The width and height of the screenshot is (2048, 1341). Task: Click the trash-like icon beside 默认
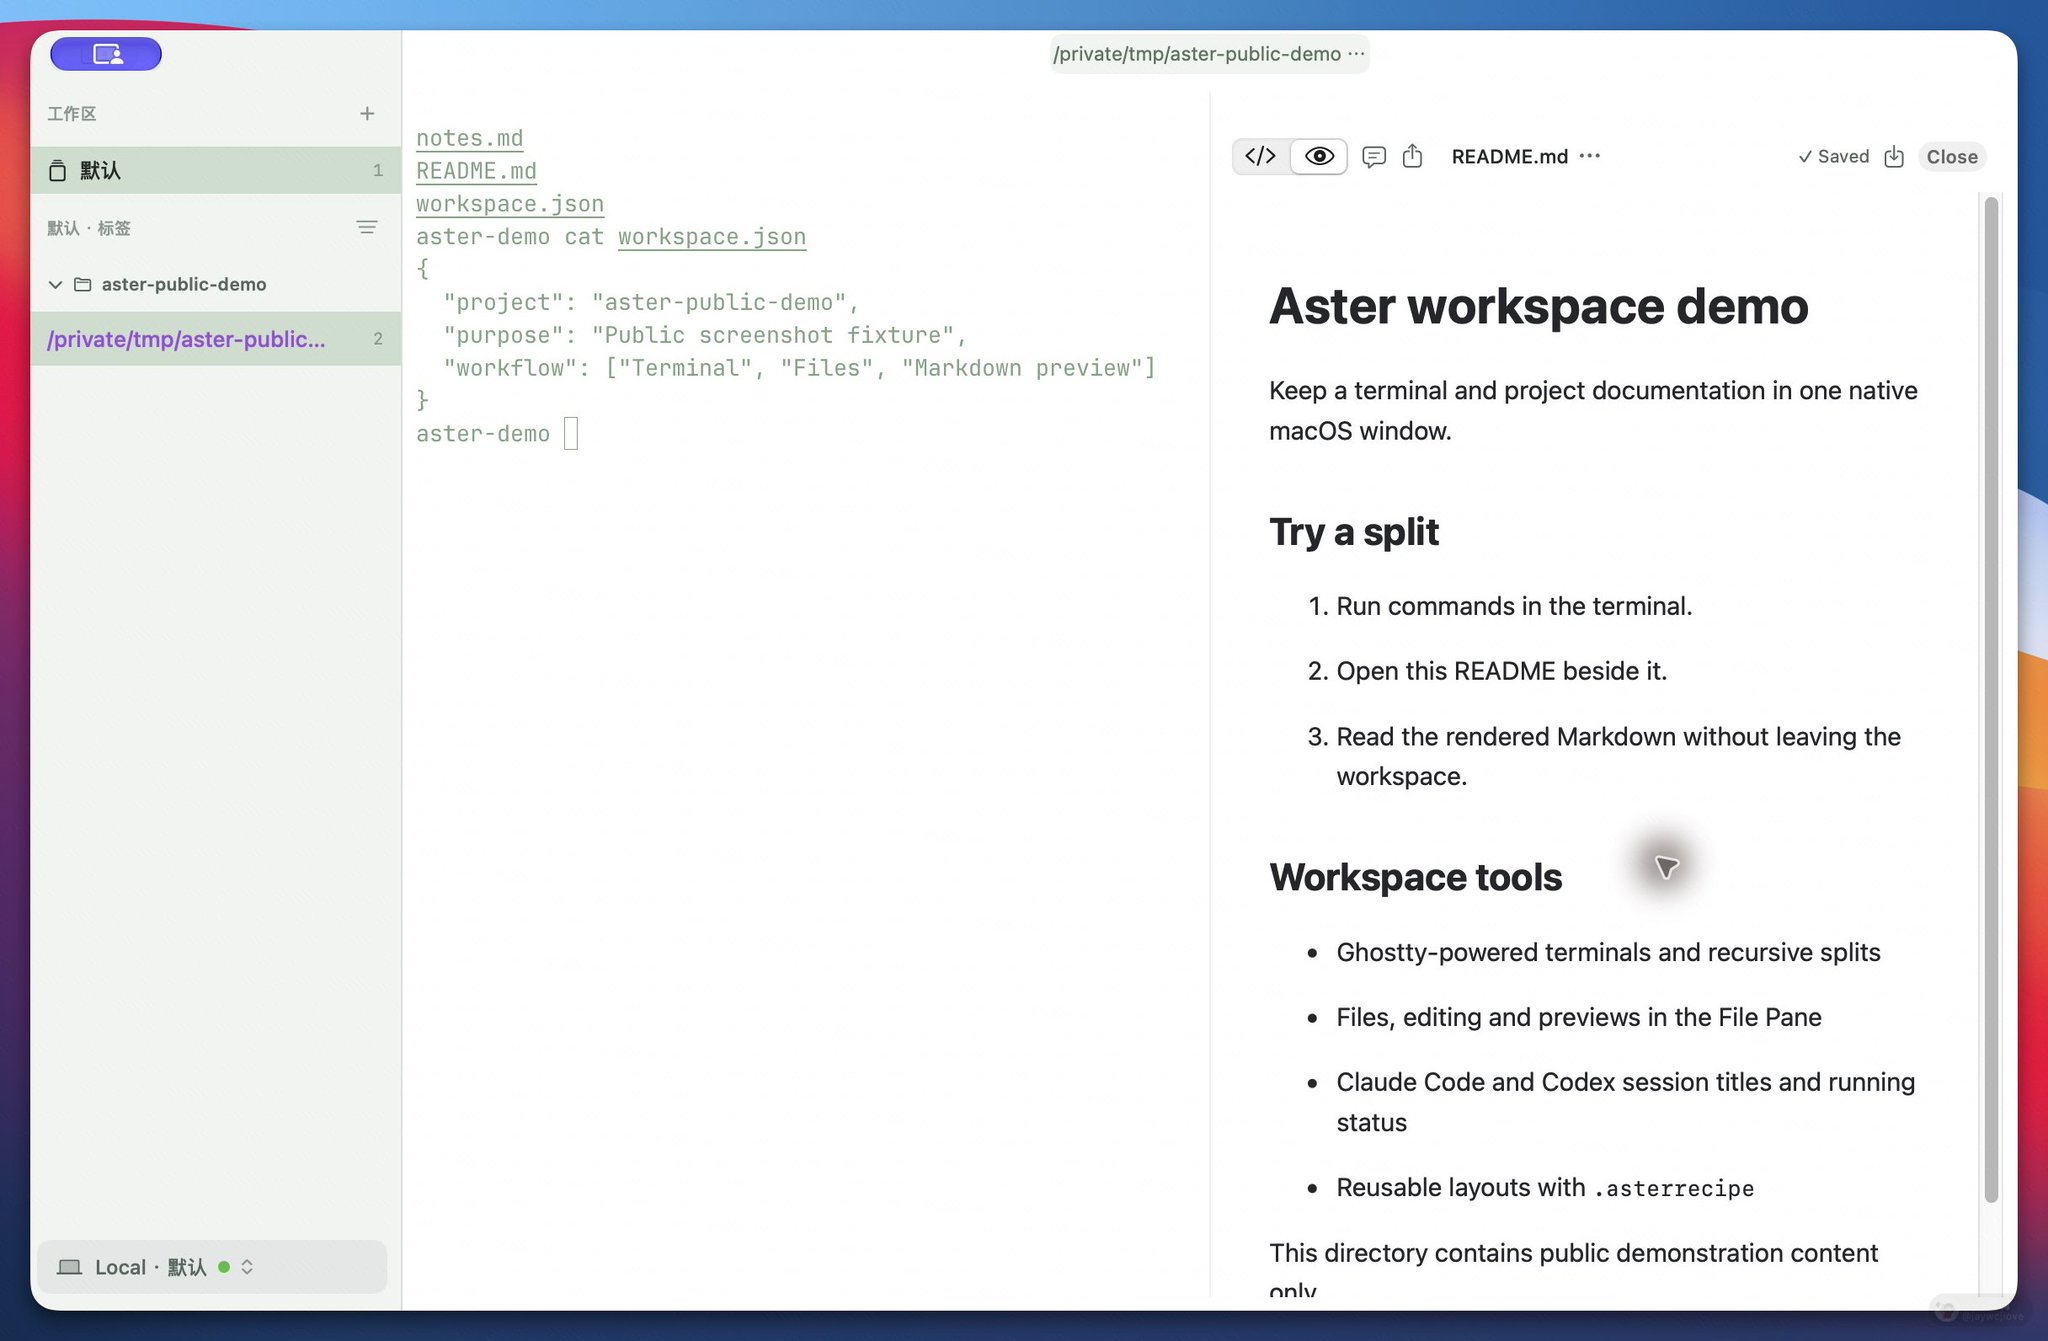pyautogui.click(x=58, y=170)
